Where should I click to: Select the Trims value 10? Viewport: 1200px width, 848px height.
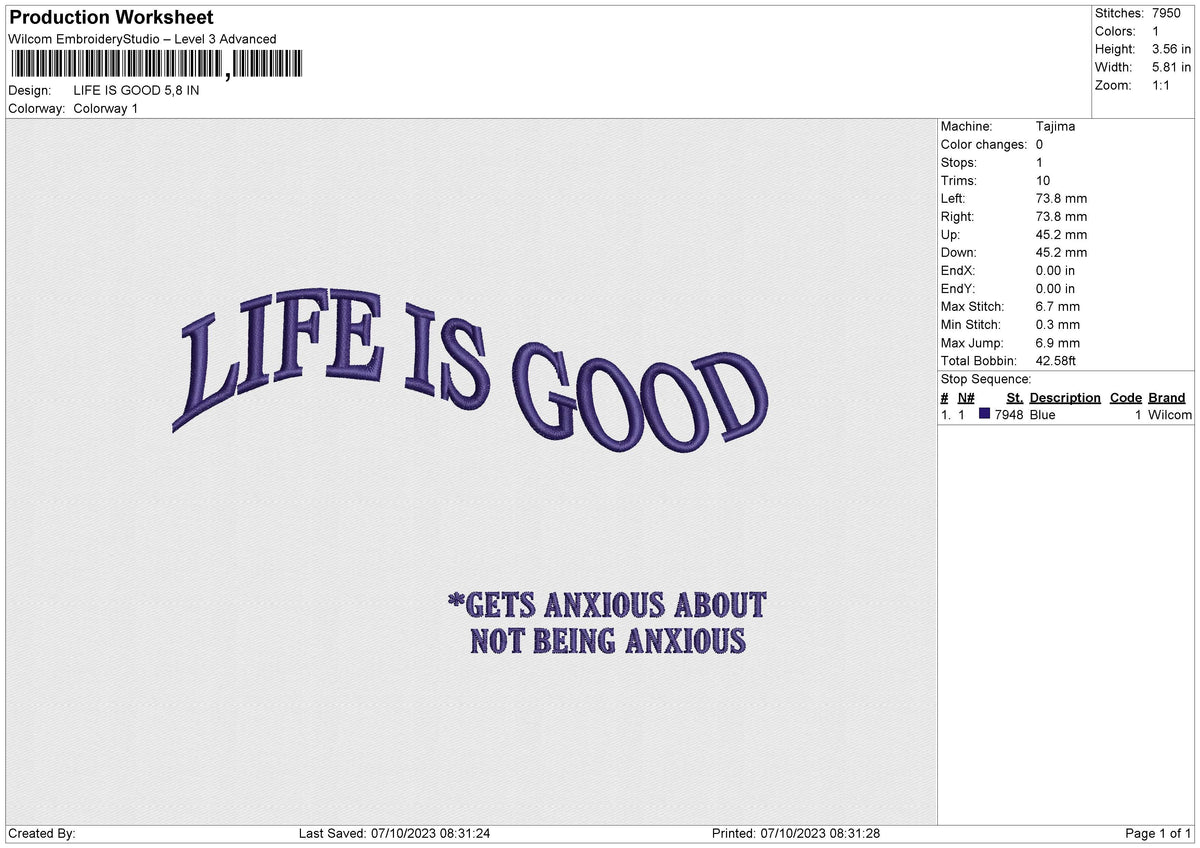tap(1044, 181)
